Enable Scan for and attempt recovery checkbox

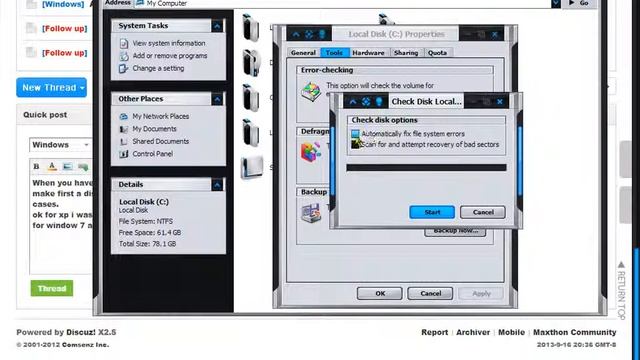click(x=356, y=144)
